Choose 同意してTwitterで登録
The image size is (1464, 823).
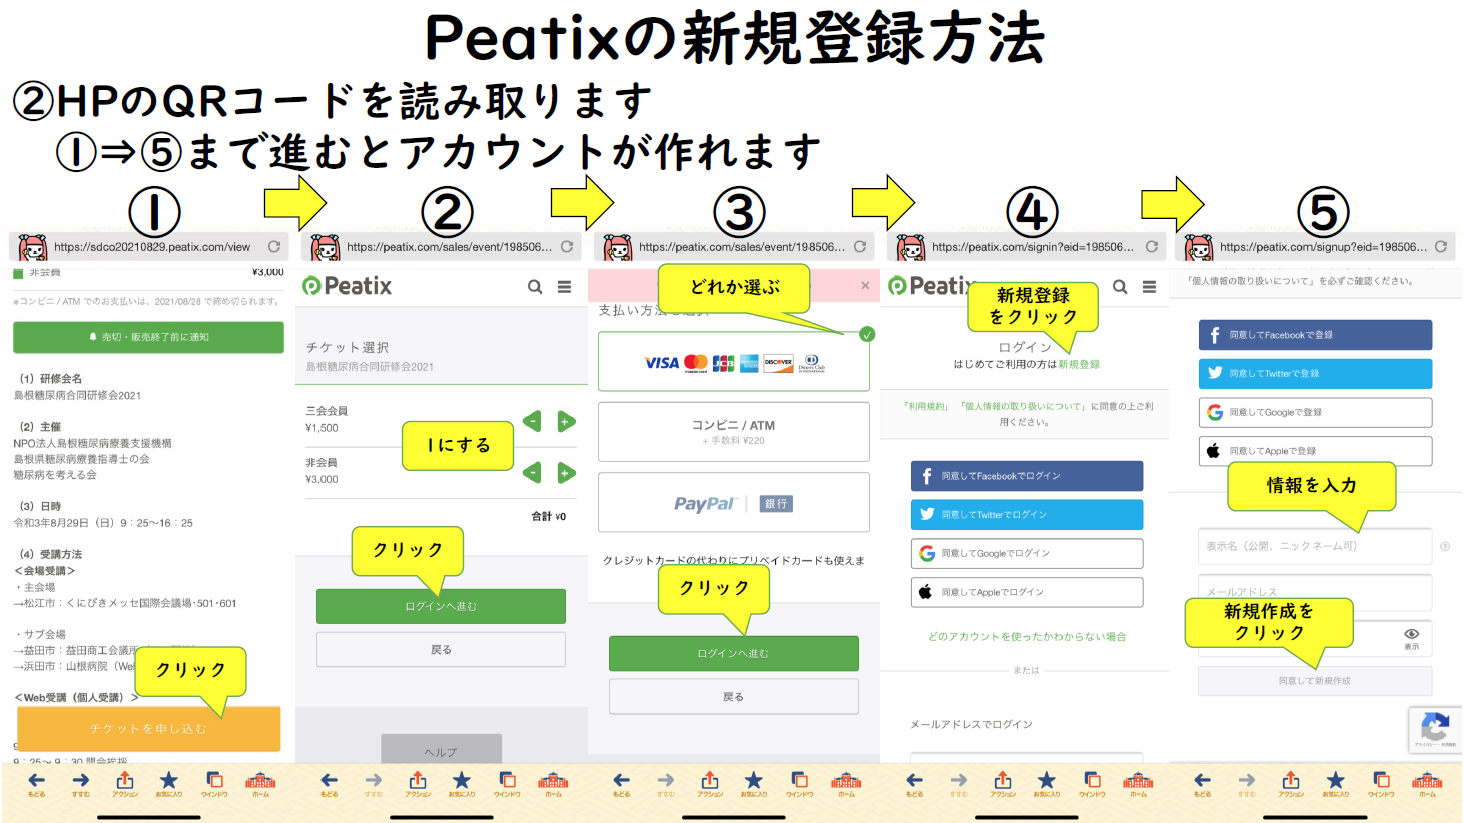coord(1315,373)
